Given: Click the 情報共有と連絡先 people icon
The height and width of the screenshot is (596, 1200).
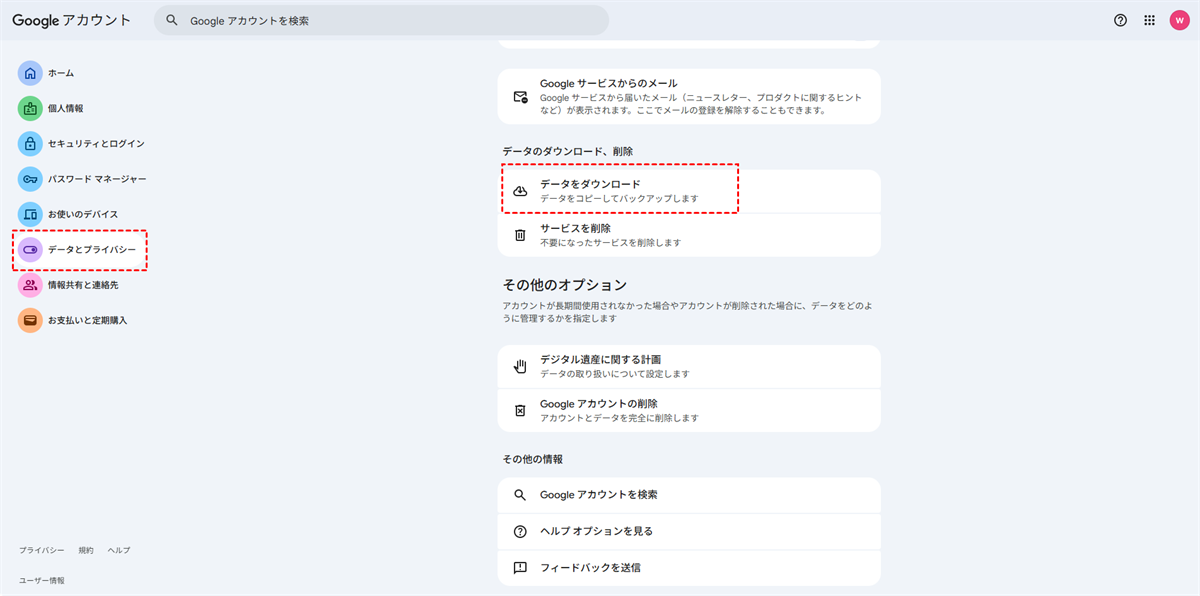Looking at the screenshot, I should click(30, 285).
